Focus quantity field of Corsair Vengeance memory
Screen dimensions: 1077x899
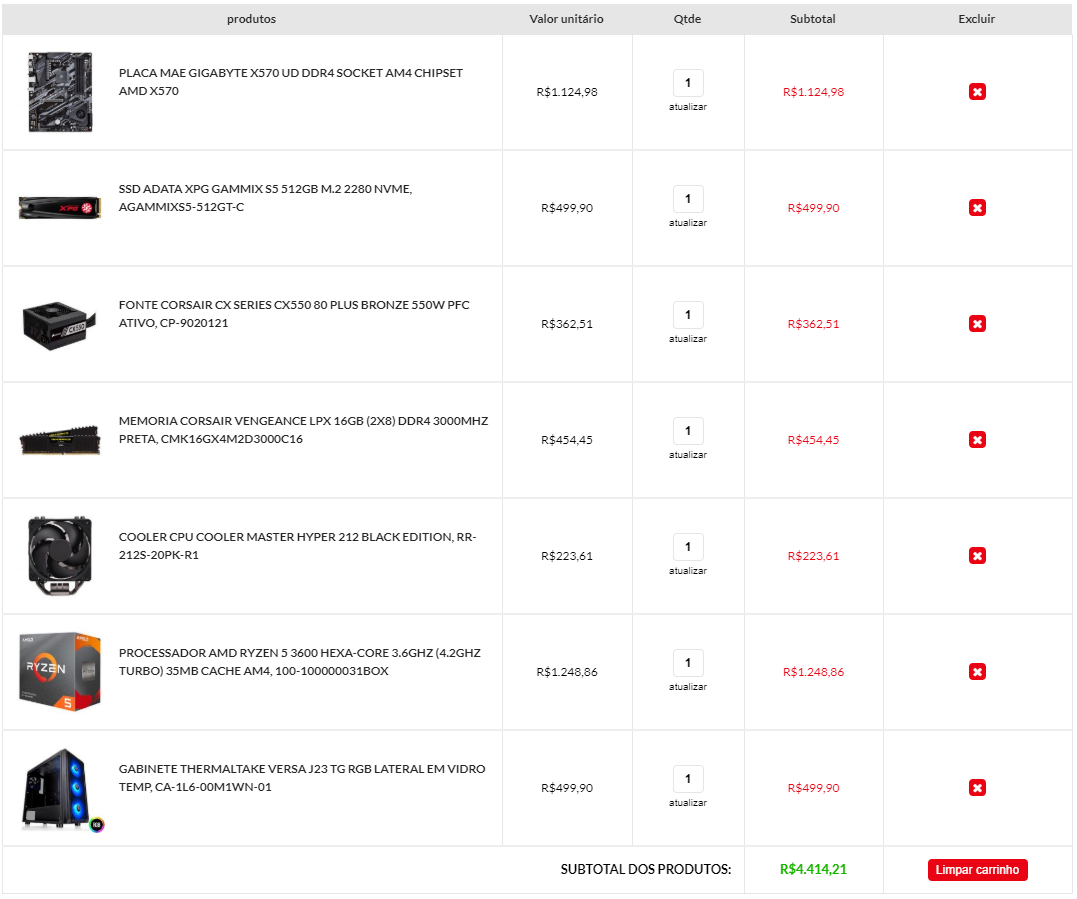688,431
